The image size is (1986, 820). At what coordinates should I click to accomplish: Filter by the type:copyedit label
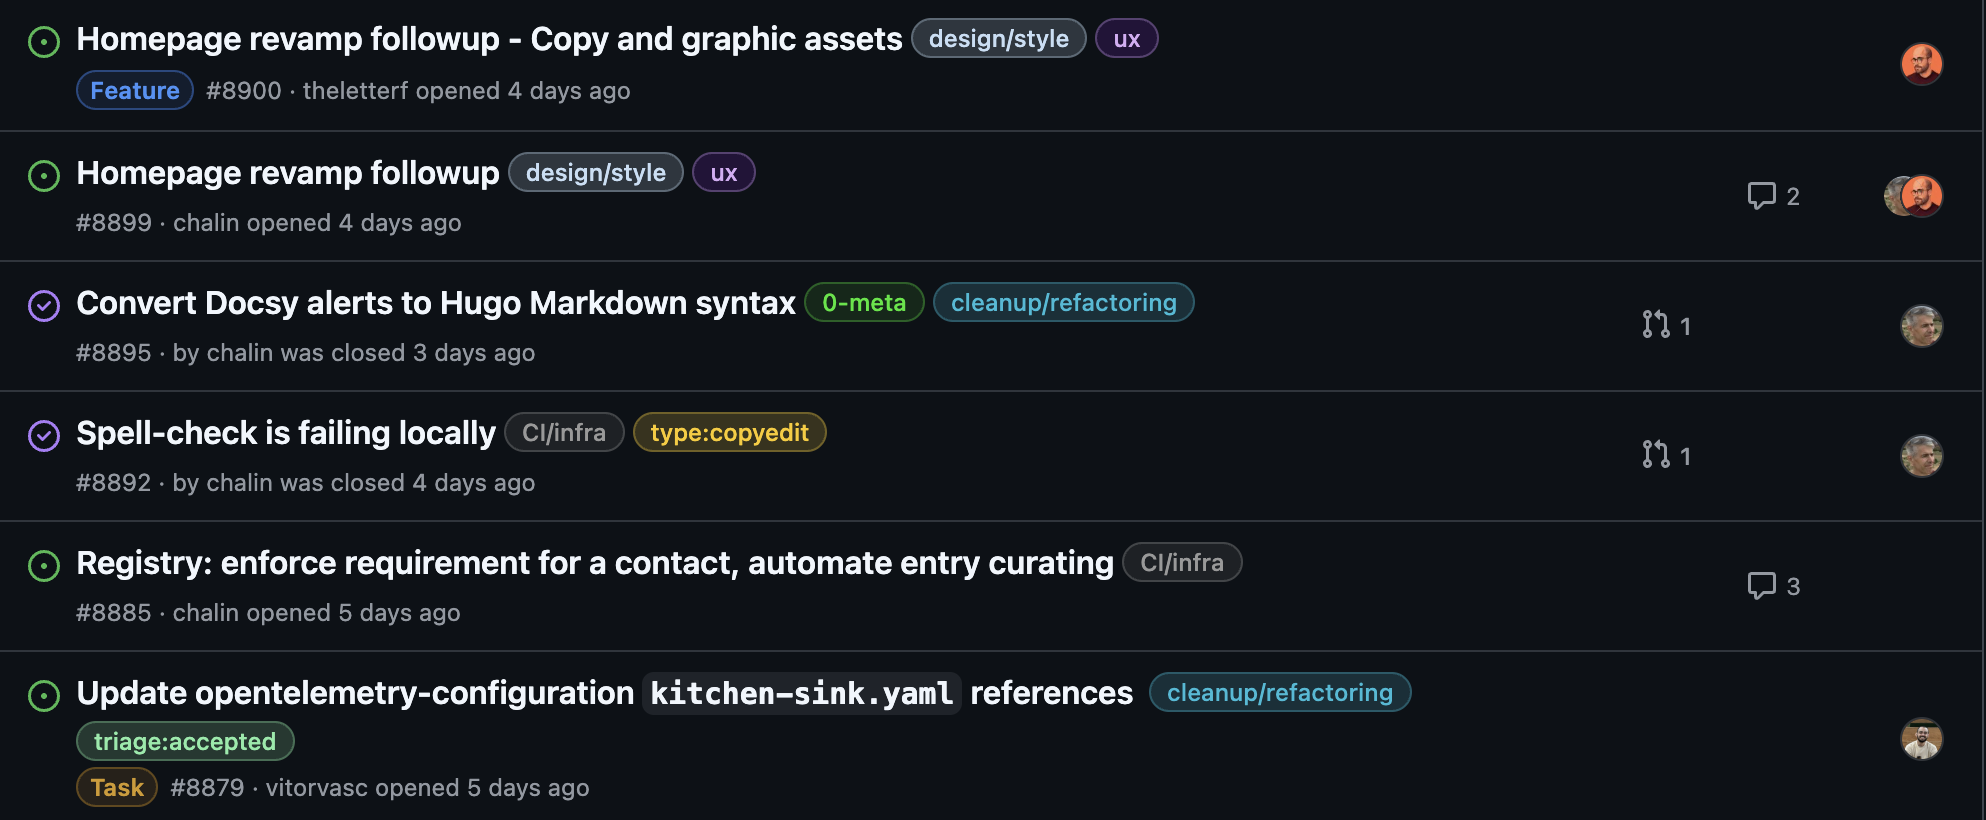point(729,433)
